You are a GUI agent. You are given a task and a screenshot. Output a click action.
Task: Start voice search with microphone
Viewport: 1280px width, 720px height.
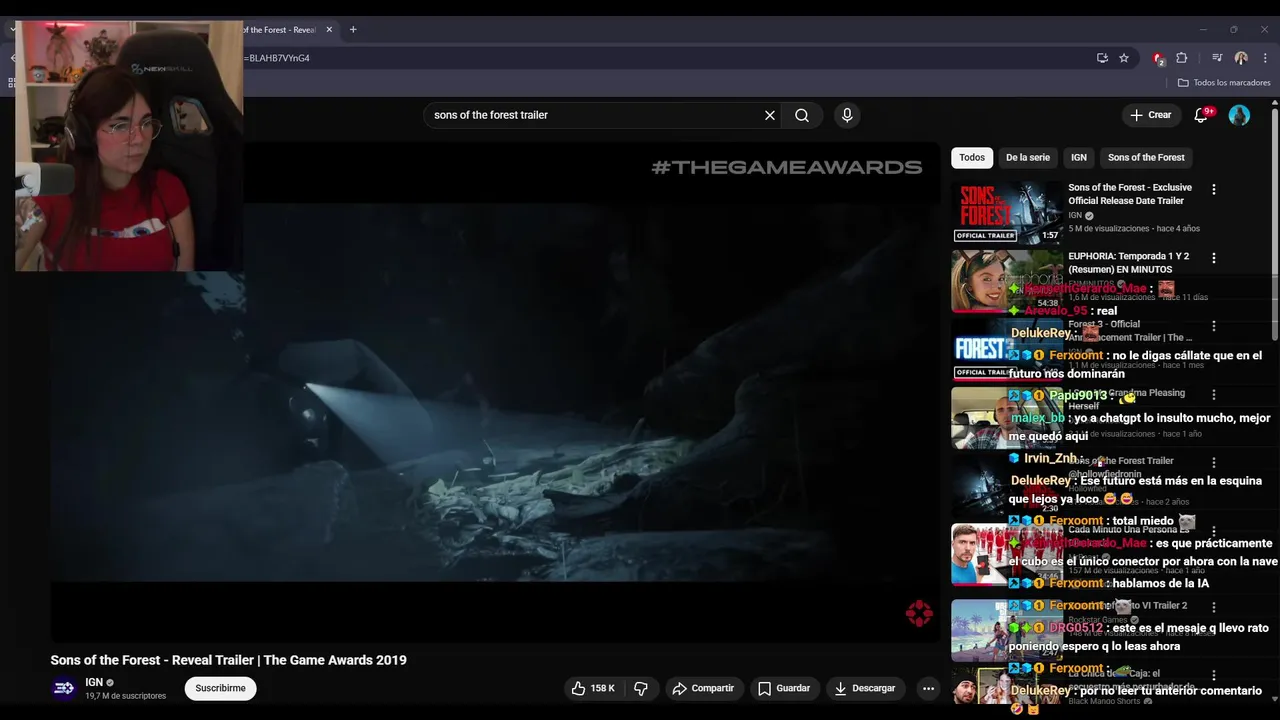coord(847,115)
